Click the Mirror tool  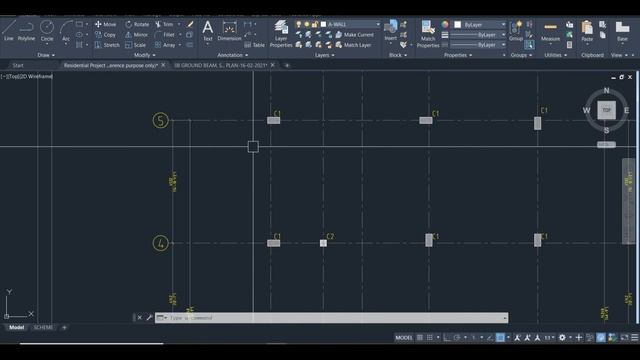136,35
